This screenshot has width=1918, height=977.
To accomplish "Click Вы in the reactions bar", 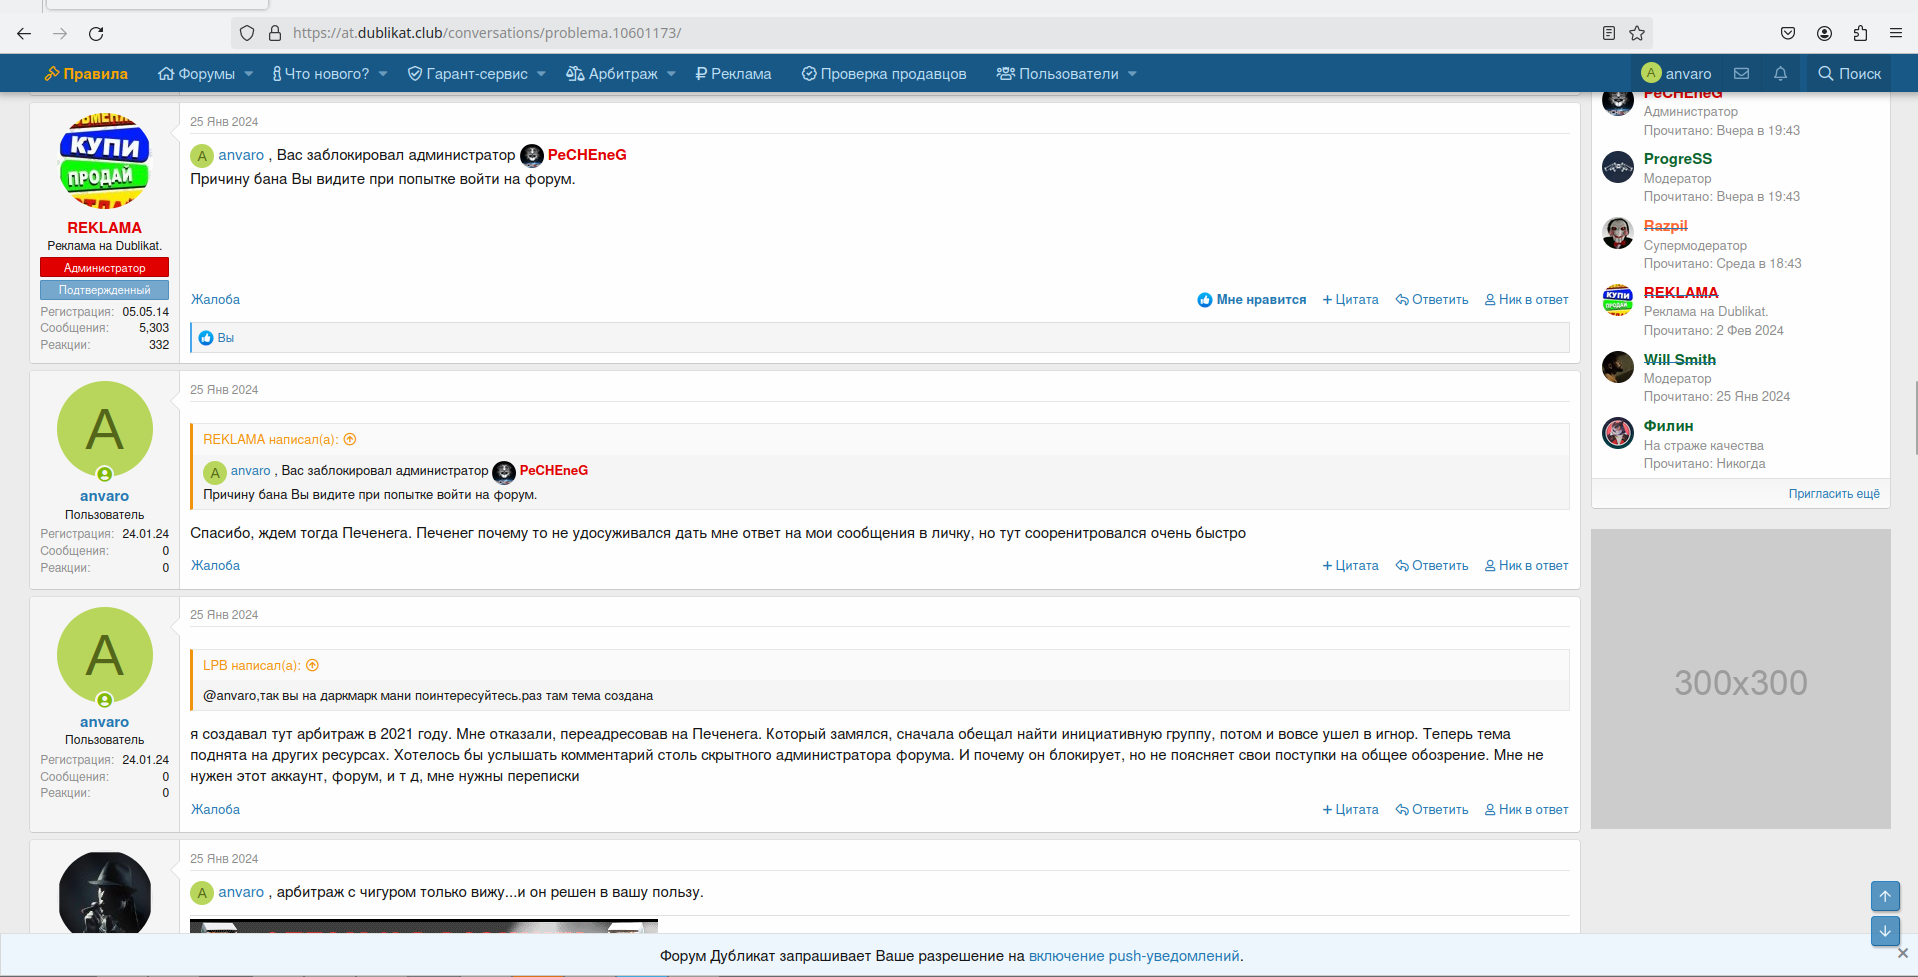I will tap(226, 338).
